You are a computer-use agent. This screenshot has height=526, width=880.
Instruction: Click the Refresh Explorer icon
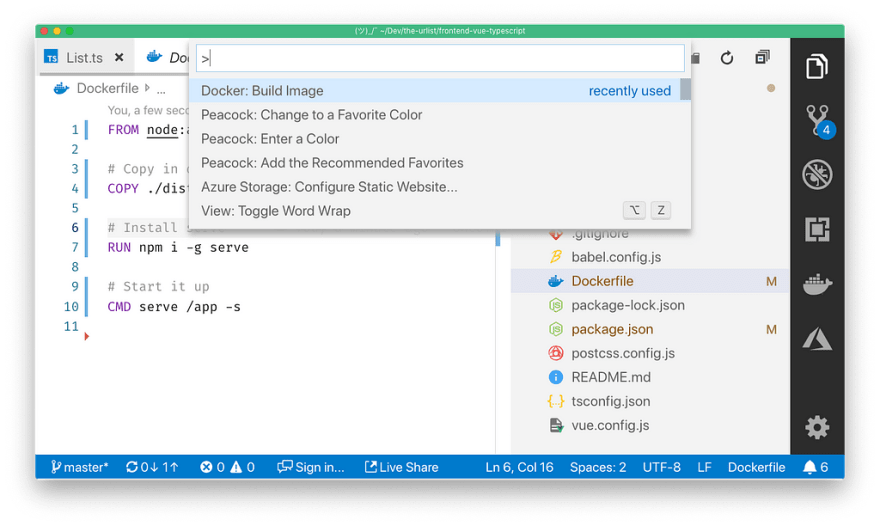point(727,57)
